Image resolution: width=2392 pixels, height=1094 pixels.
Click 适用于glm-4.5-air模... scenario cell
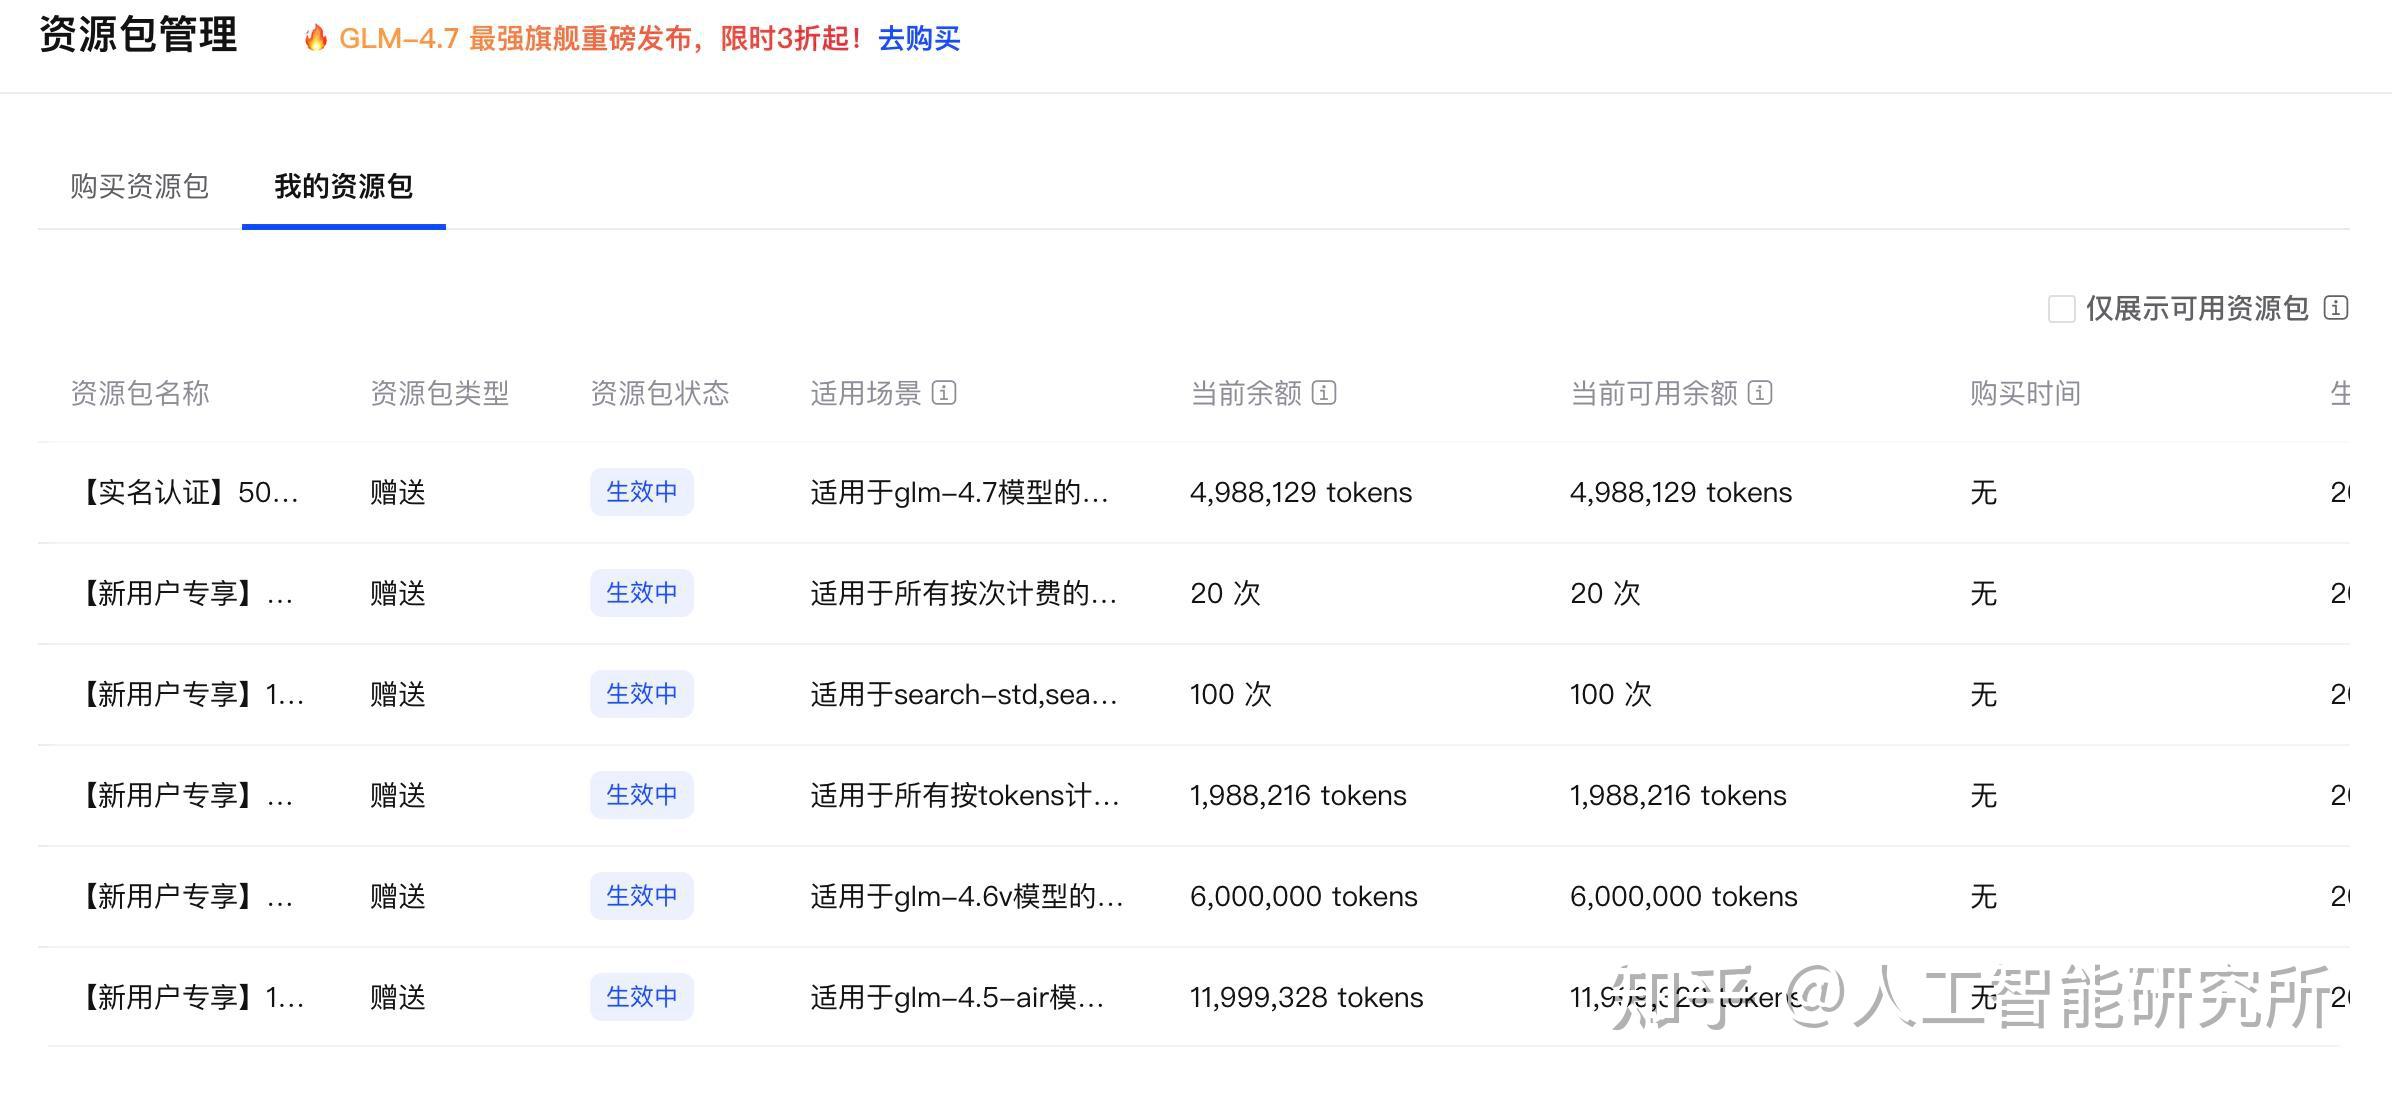pos(957,997)
